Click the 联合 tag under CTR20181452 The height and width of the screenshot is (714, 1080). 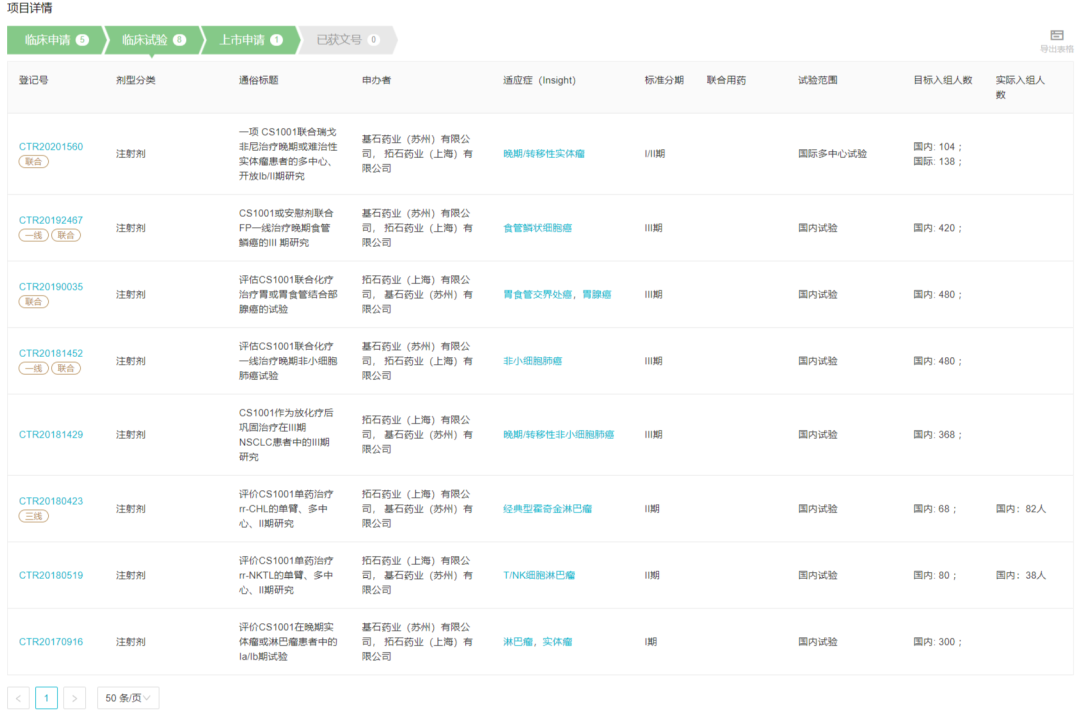(x=66, y=368)
